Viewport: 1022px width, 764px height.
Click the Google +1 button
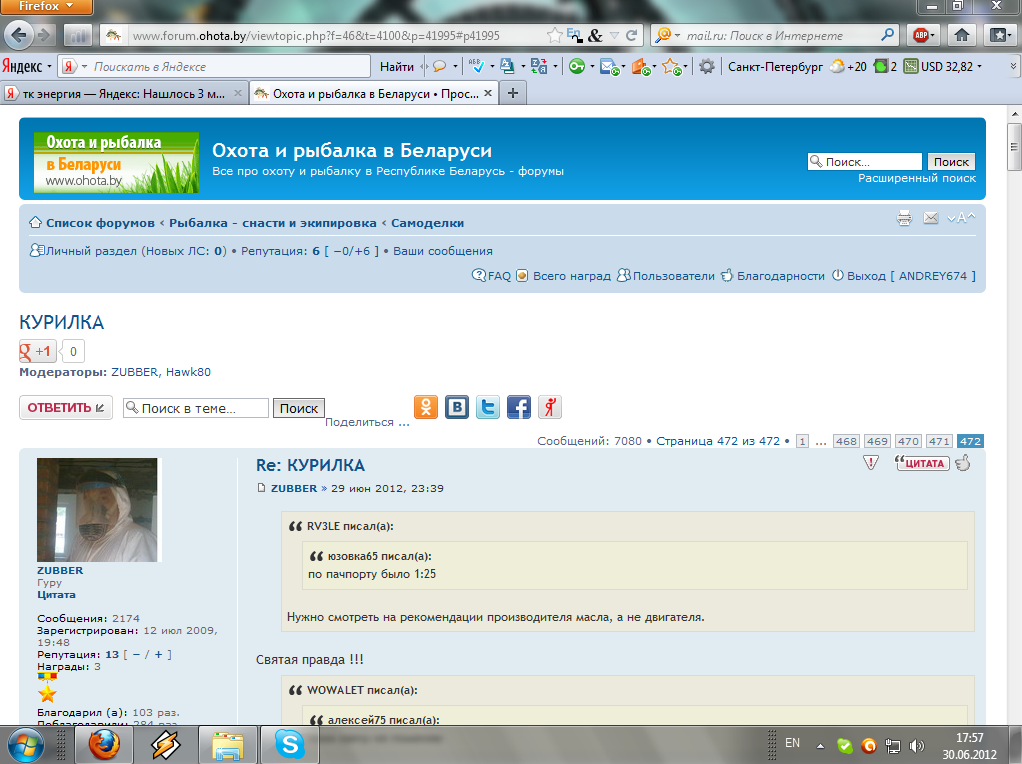38,351
